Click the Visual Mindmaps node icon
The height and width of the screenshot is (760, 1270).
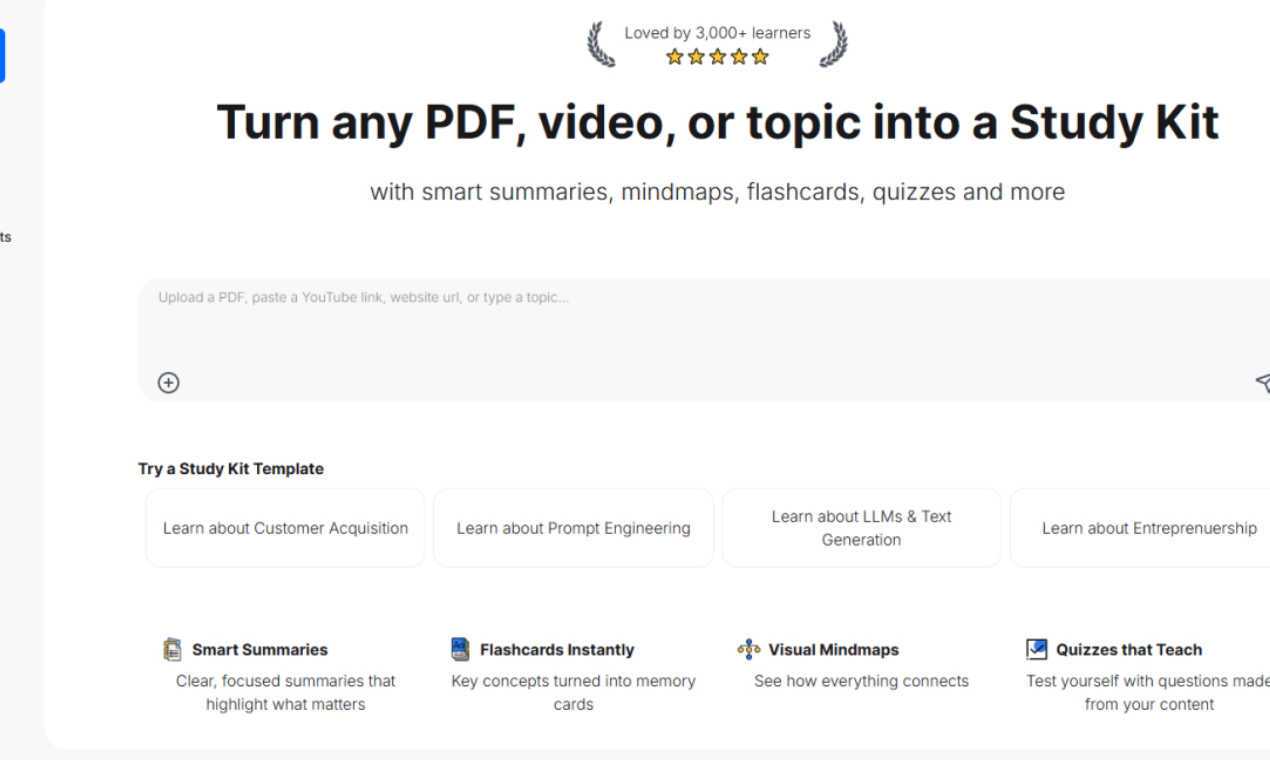747,649
